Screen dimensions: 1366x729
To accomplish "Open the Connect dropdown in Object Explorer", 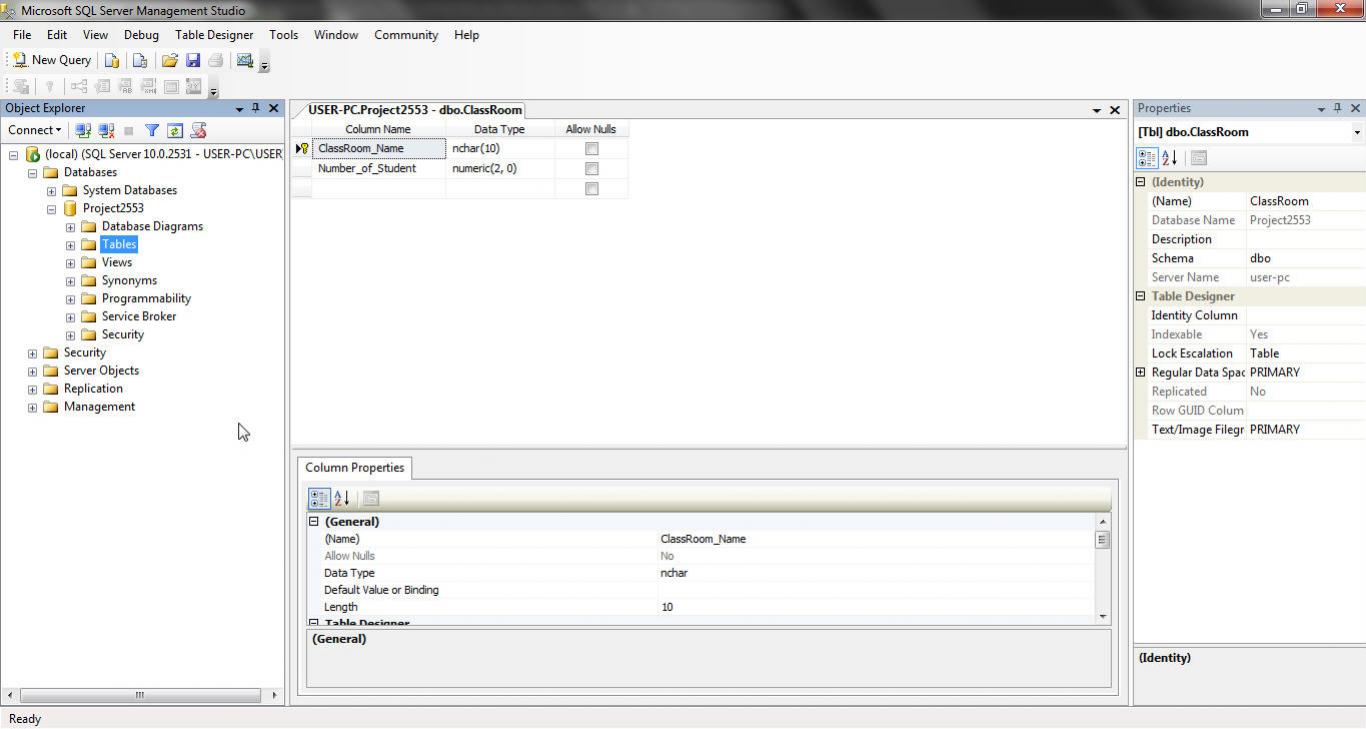I will point(35,130).
